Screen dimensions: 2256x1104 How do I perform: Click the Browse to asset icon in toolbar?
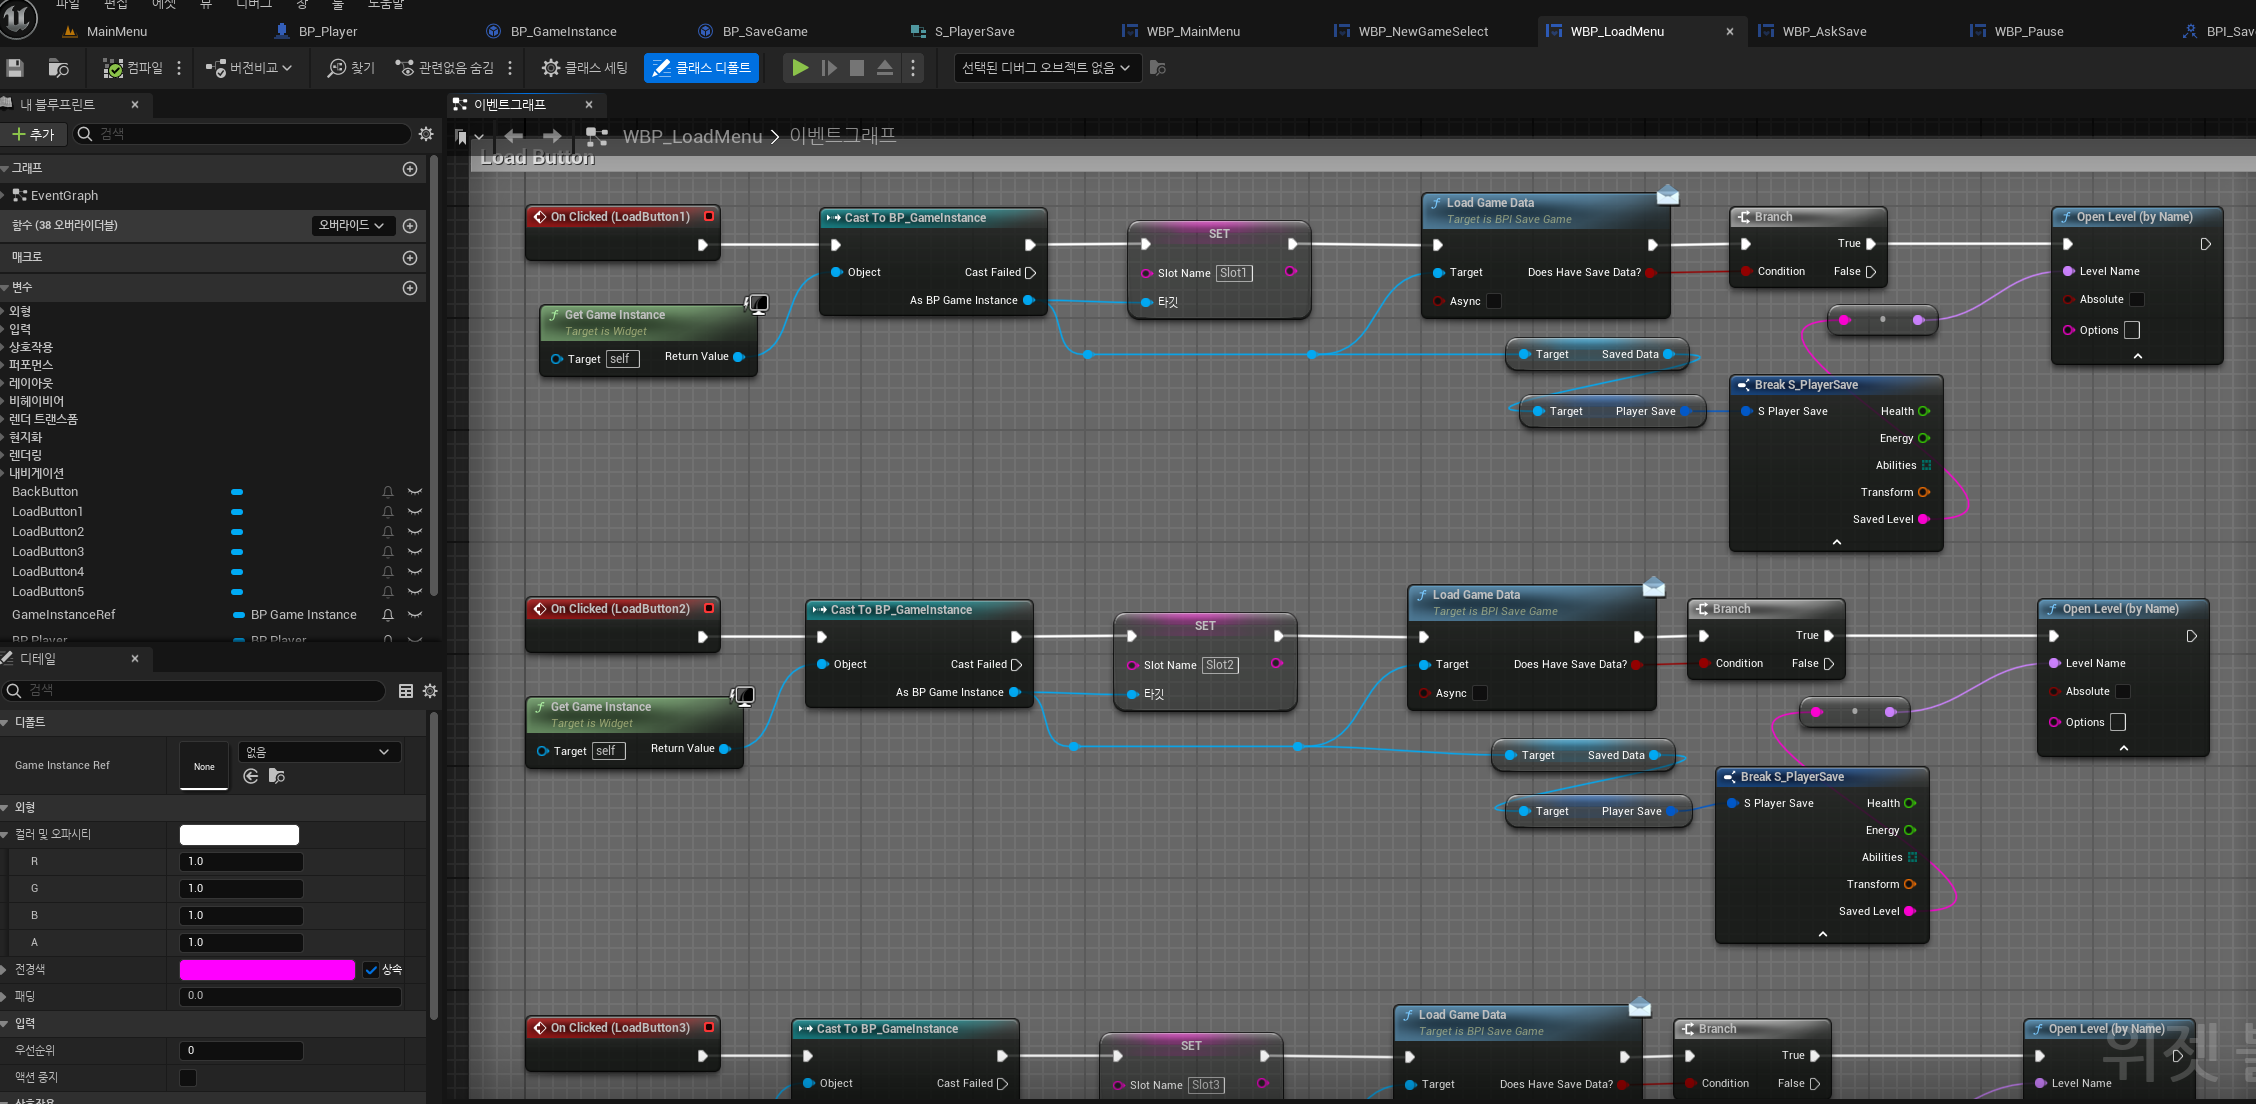point(59,68)
